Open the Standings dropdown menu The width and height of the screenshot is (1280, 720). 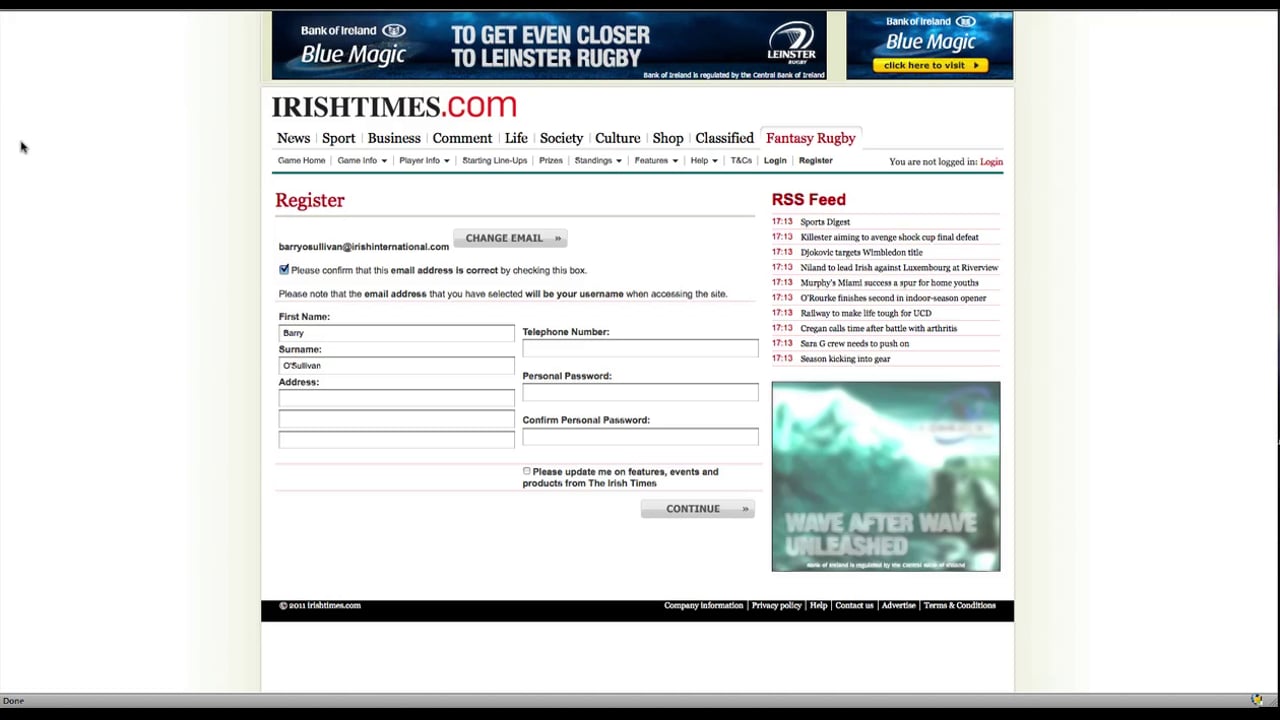[x=598, y=160]
